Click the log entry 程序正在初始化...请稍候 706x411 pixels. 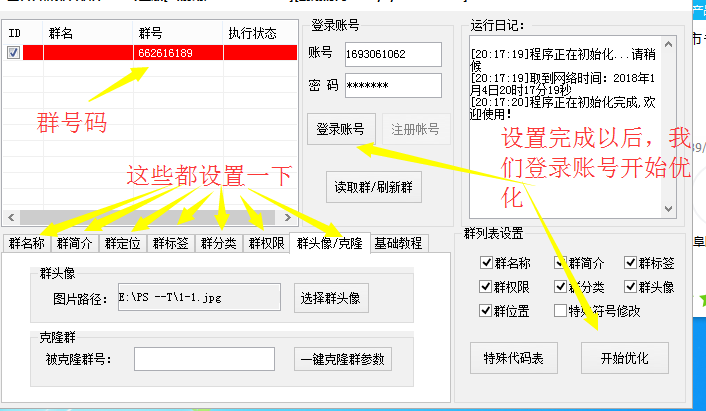(x=563, y=60)
